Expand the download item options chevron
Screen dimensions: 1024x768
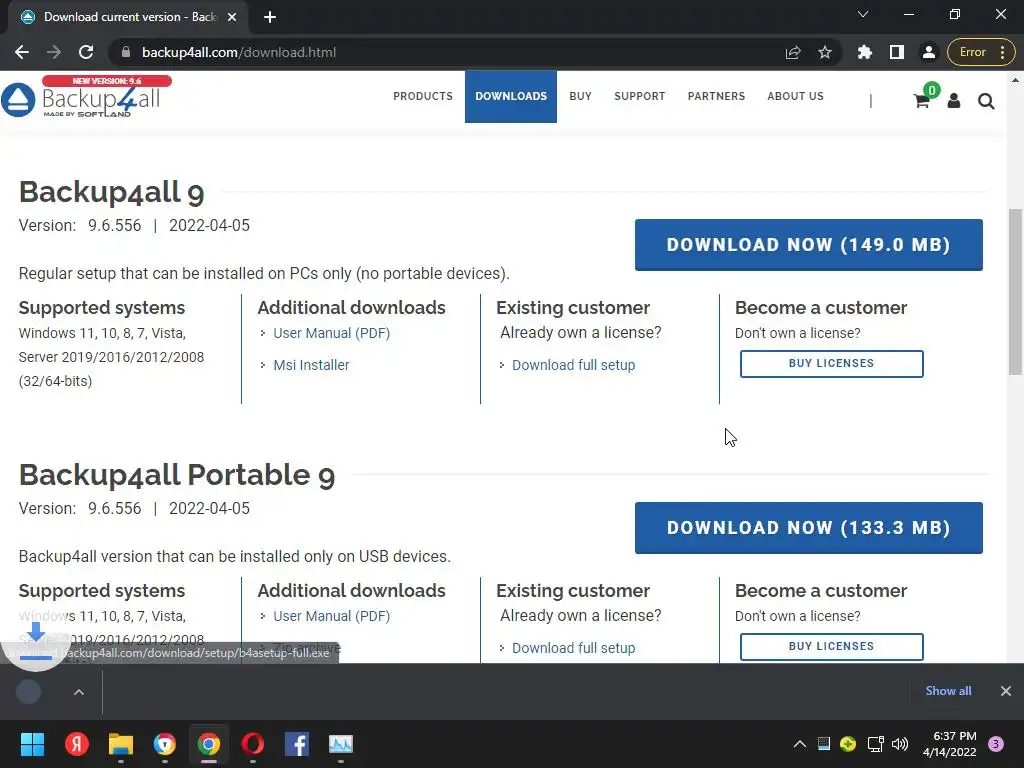pyautogui.click(x=78, y=692)
